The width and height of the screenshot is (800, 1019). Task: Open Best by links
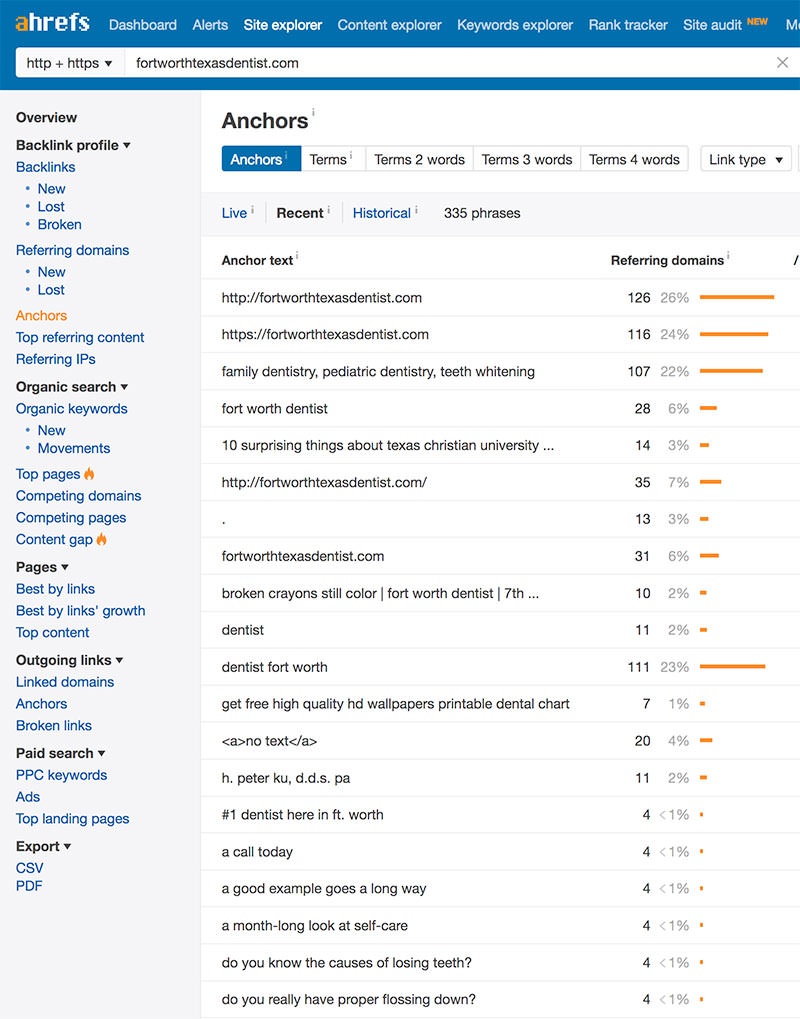[x=55, y=589]
